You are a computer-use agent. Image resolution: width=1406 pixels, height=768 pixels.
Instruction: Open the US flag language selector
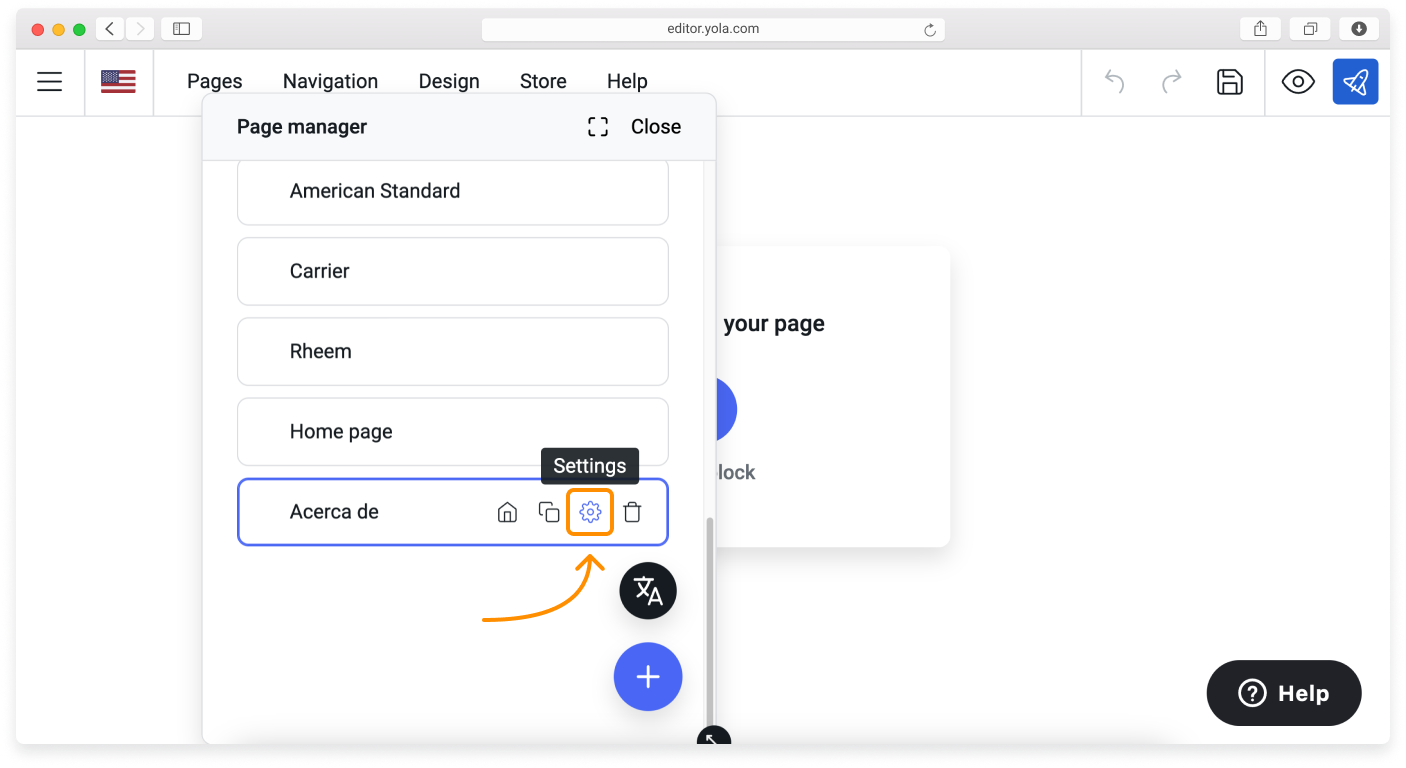click(118, 82)
